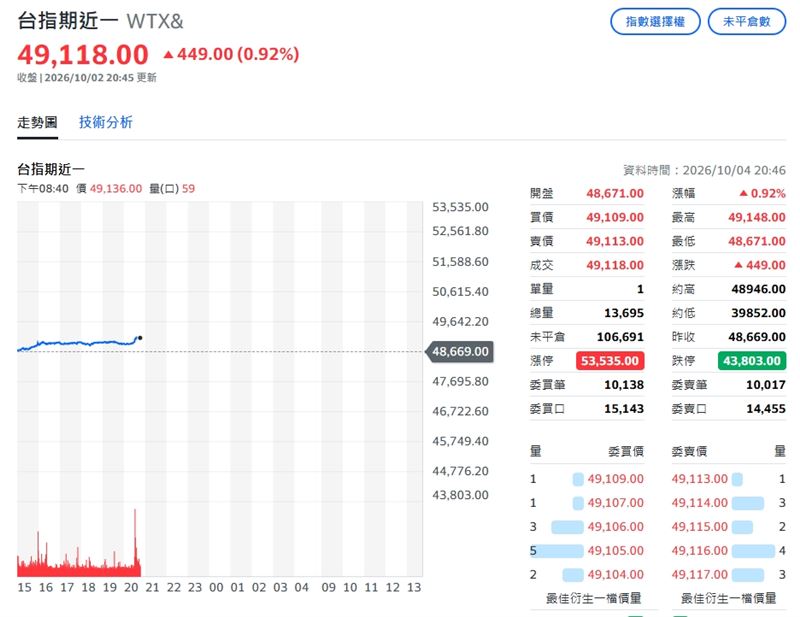800x617 pixels.
Task: Click the 量(口) 59 value above chart
Action: point(172,189)
